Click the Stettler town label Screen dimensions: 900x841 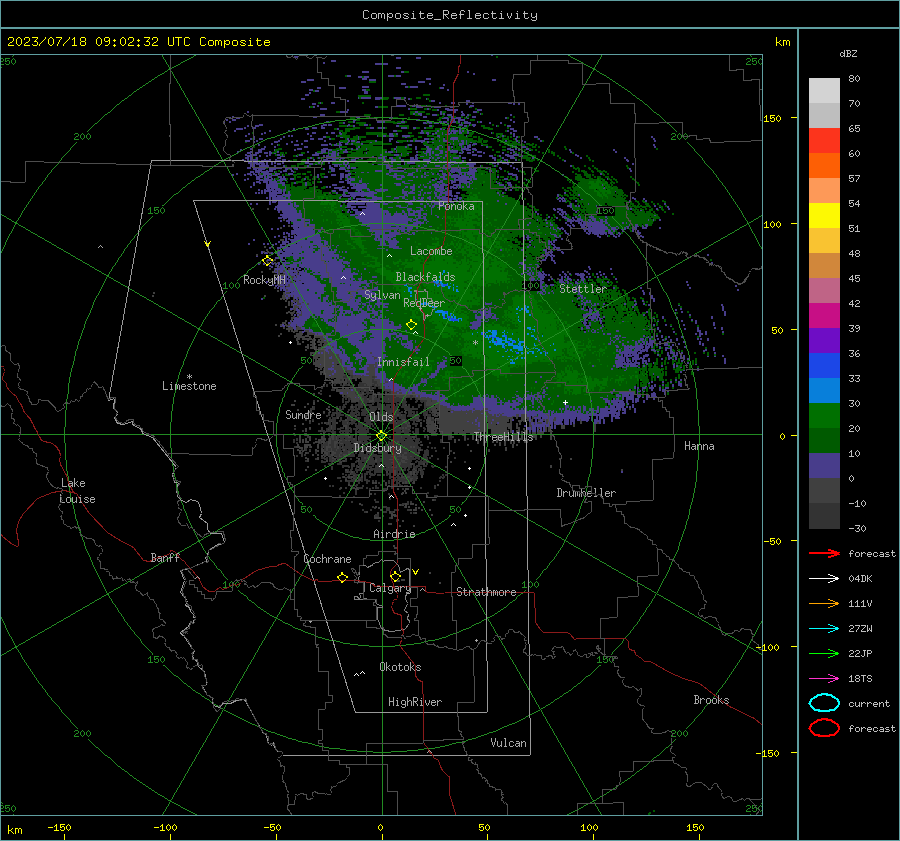[x=583, y=289]
